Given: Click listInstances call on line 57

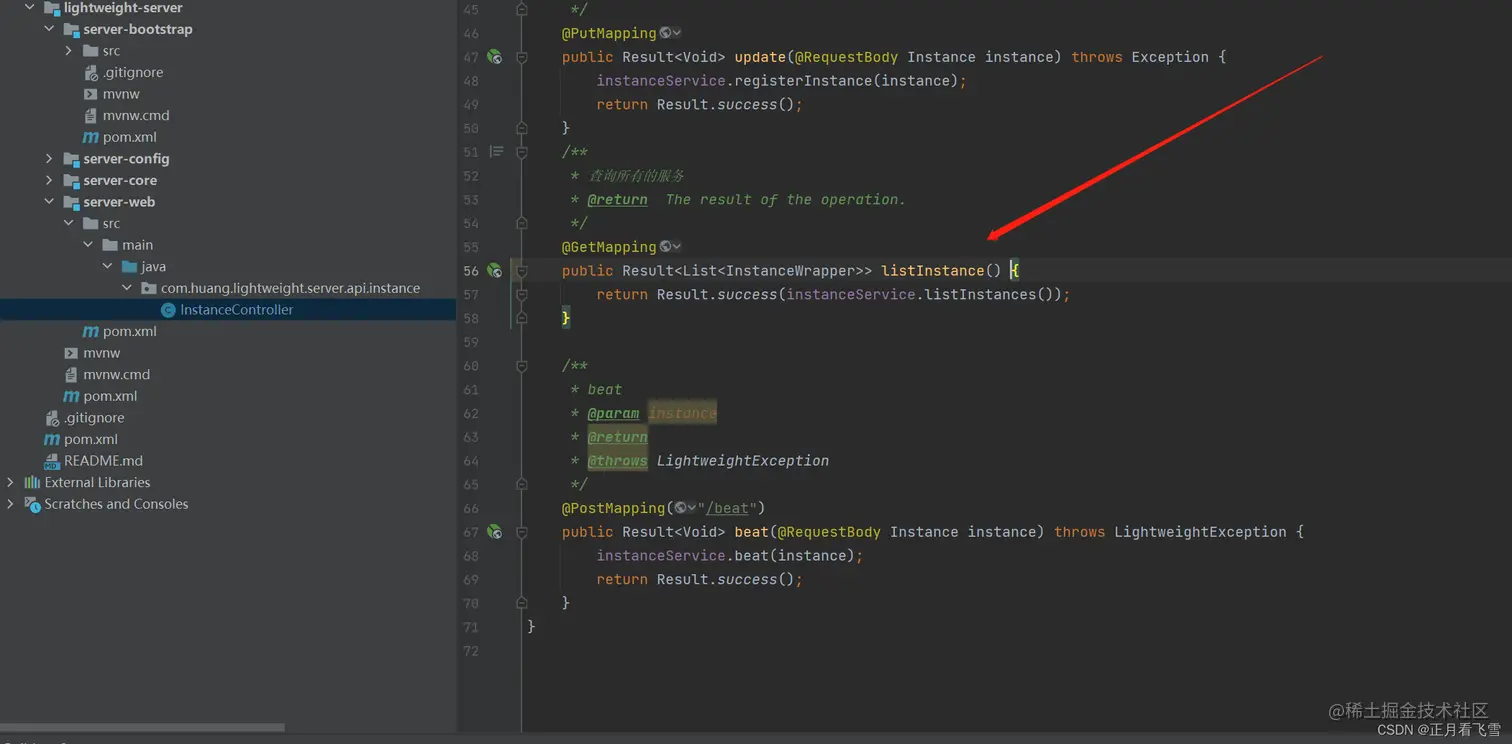Looking at the screenshot, I should pos(980,295).
